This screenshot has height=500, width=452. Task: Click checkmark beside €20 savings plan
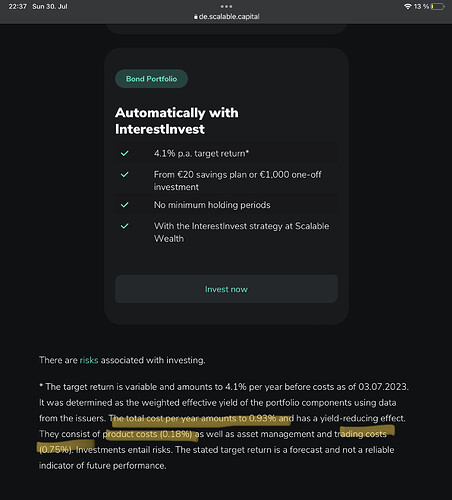coord(125,174)
